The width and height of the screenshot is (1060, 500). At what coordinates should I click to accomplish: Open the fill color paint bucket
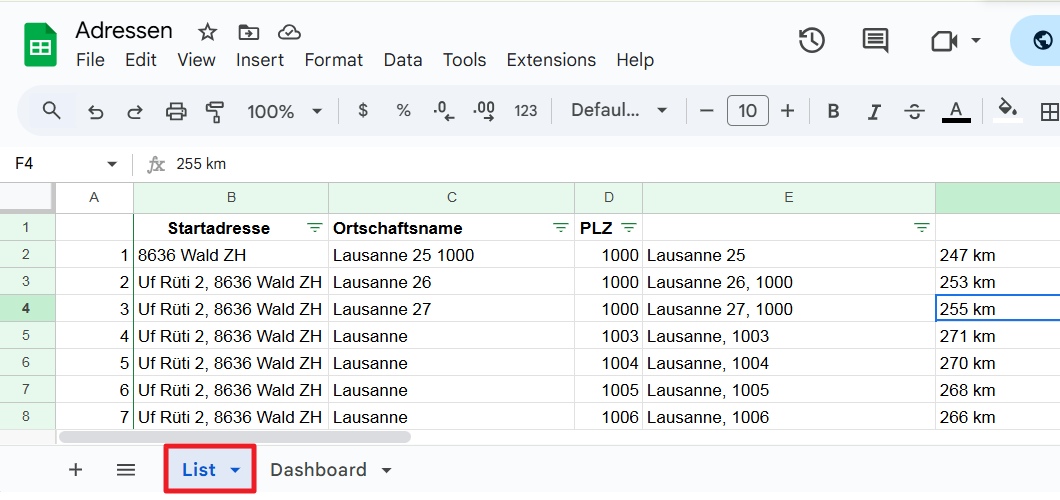click(1008, 109)
